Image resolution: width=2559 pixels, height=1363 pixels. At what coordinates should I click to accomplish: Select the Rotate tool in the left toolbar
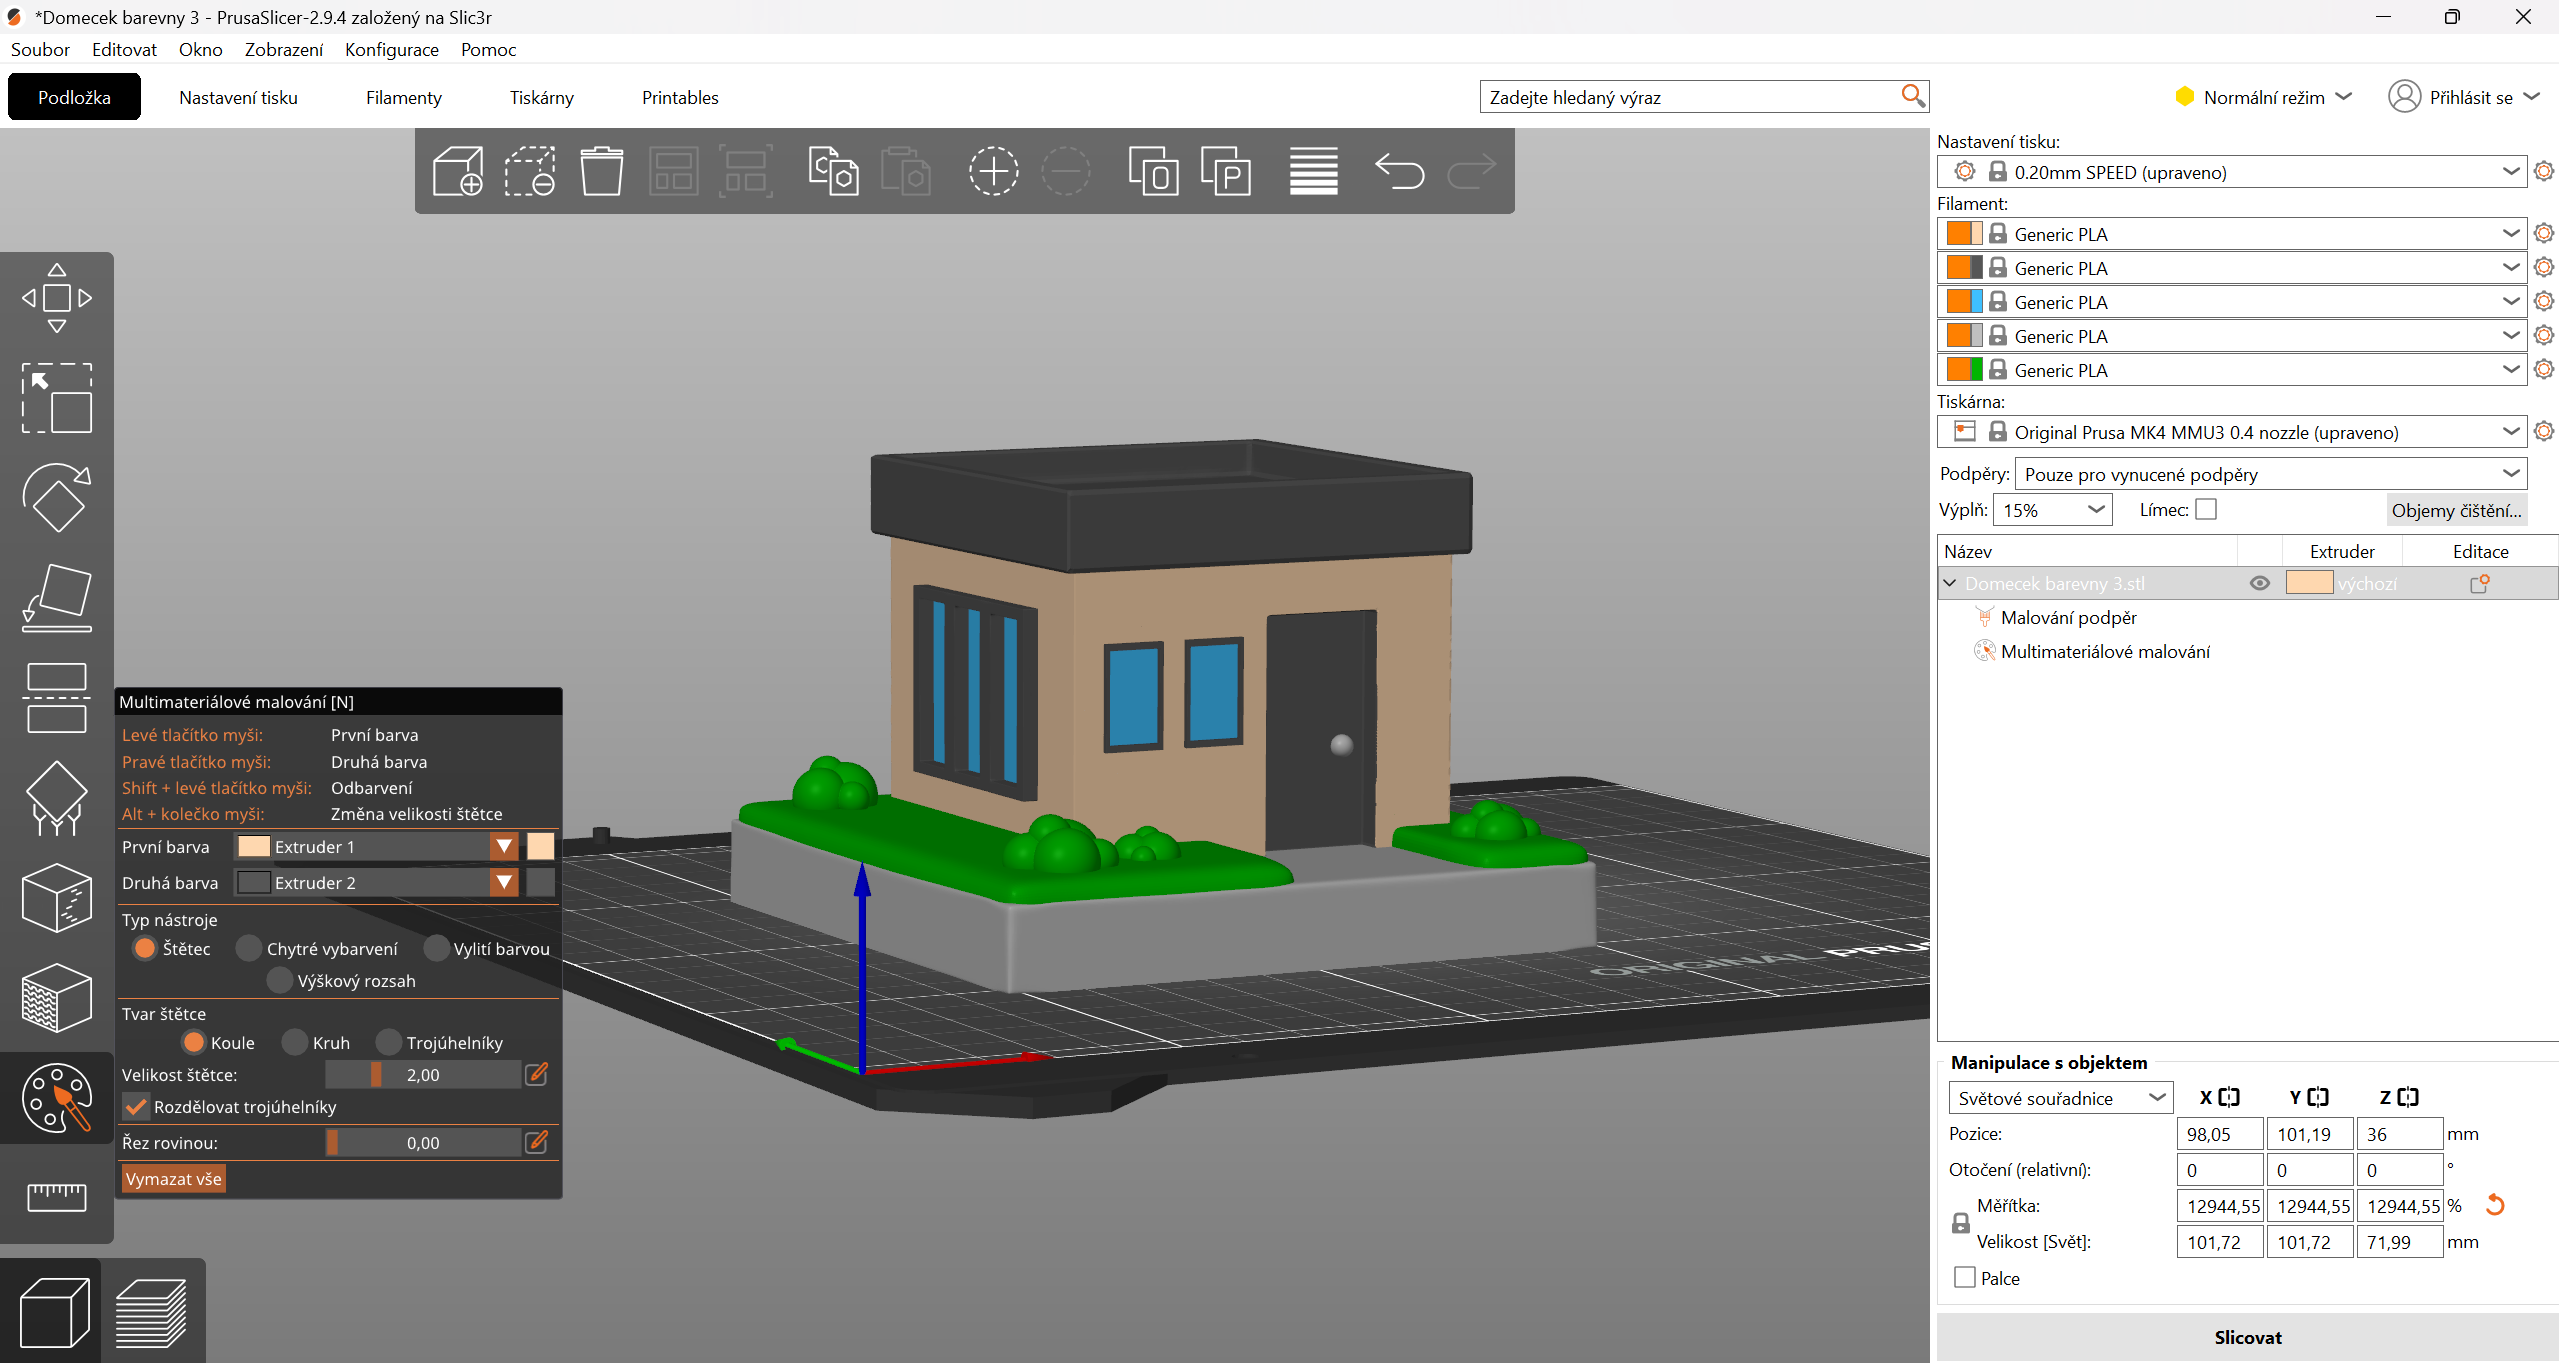click(x=57, y=497)
